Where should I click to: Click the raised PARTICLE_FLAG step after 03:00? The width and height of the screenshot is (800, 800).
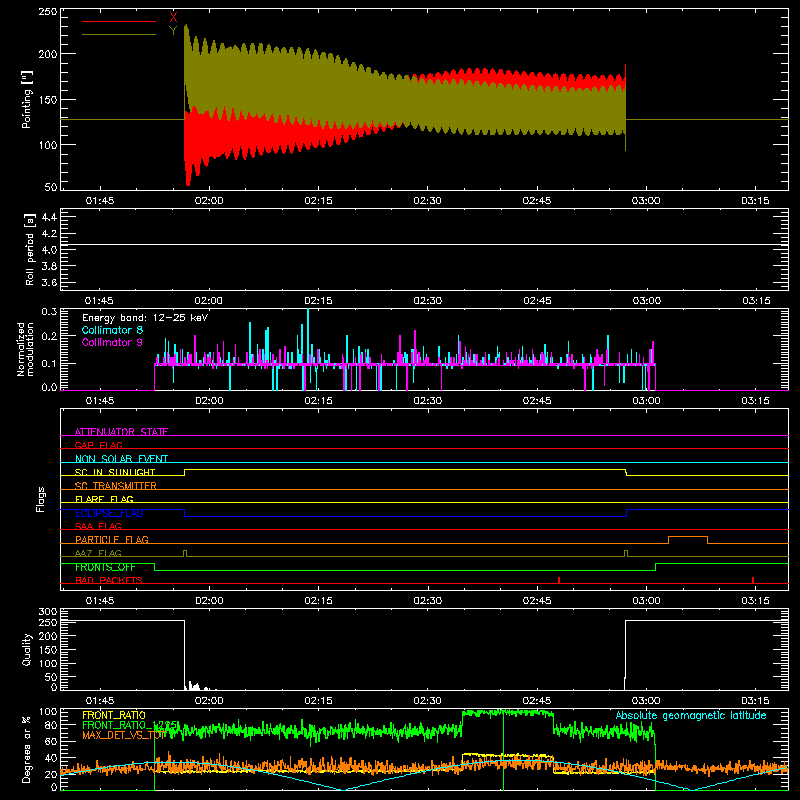pyautogui.click(x=688, y=537)
